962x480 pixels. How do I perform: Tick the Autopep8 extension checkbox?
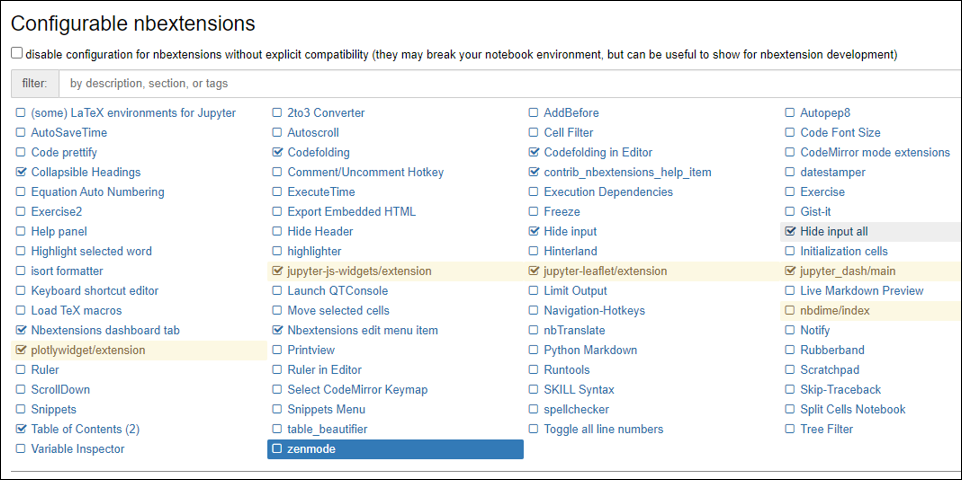pyautogui.click(x=790, y=113)
